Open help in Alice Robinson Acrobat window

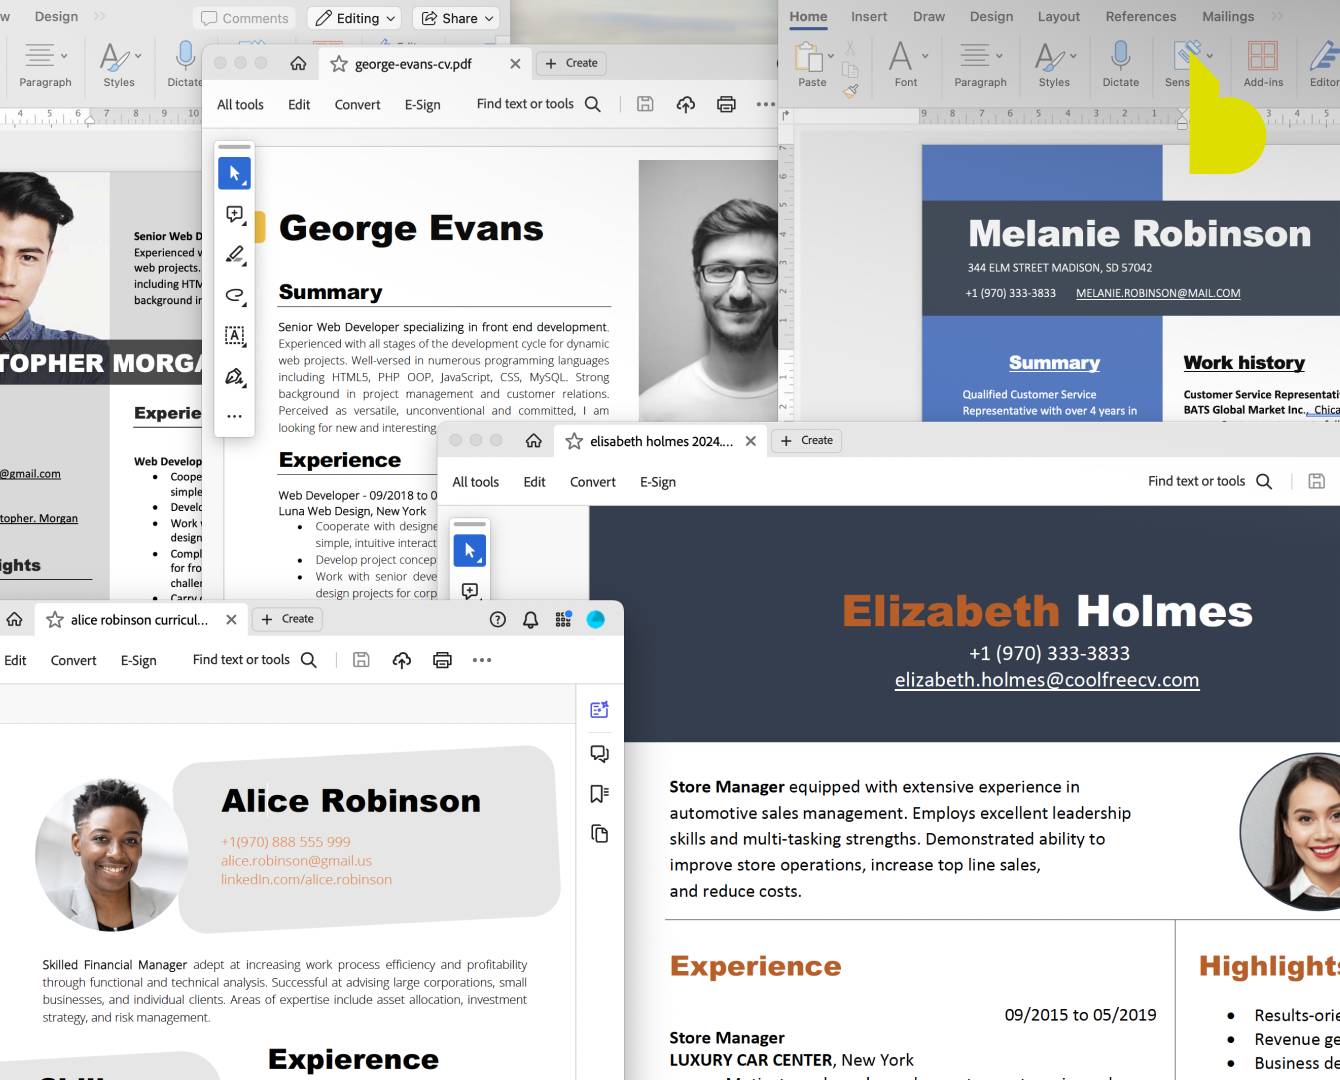point(498,620)
